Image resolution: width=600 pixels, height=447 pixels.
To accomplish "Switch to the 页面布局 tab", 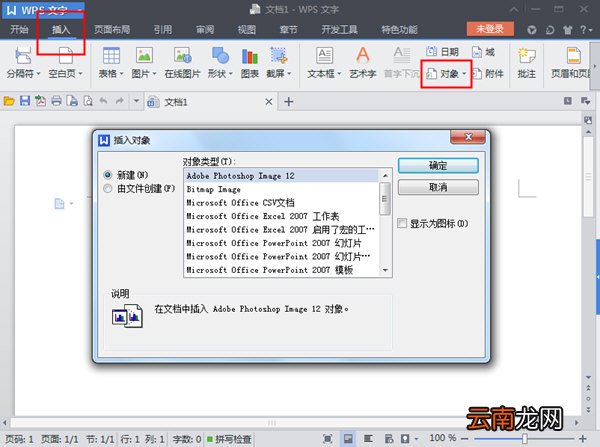I will coord(112,29).
